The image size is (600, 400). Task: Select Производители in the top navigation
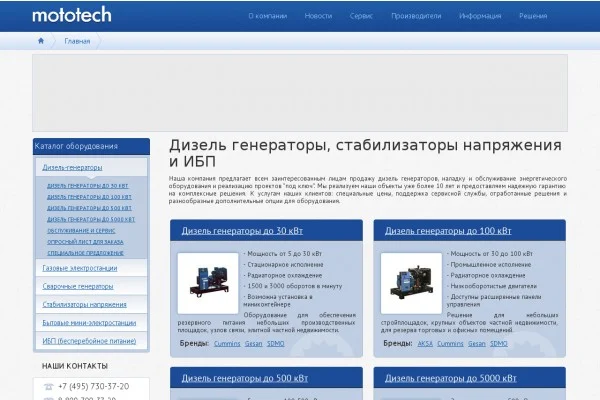coord(416,16)
